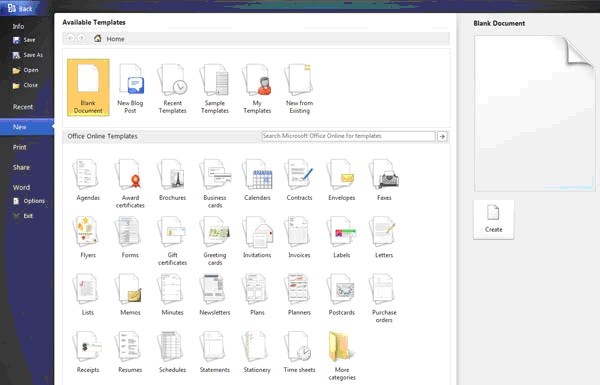Open the Minutes template category
600x385 pixels.
[x=173, y=295]
